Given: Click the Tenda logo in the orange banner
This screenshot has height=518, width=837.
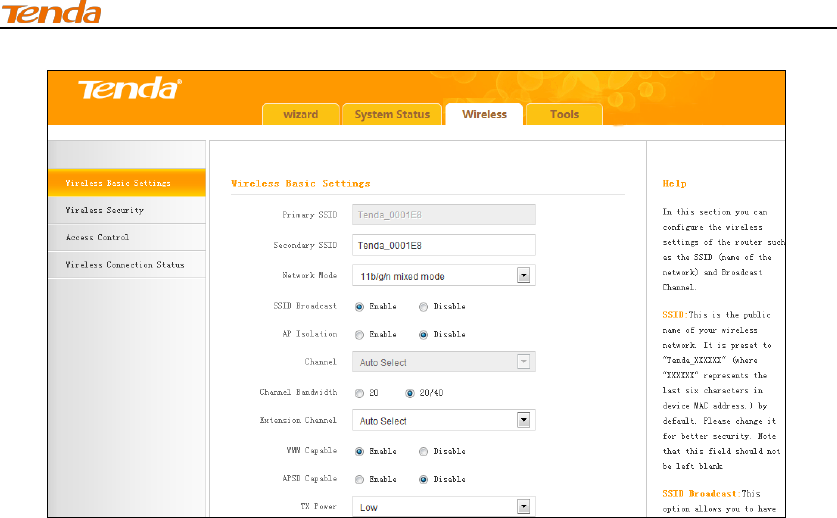Looking at the screenshot, I should pos(130,89).
